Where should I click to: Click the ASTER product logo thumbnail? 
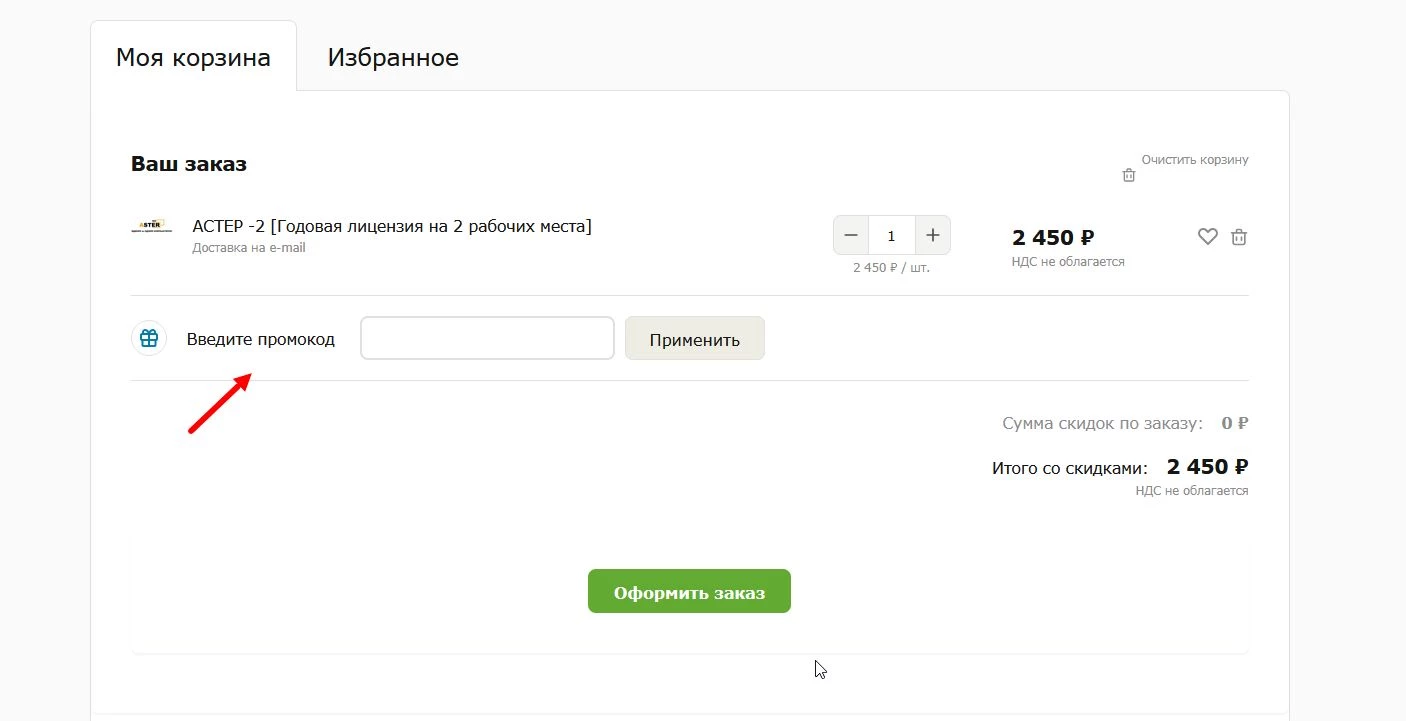pos(151,227)
